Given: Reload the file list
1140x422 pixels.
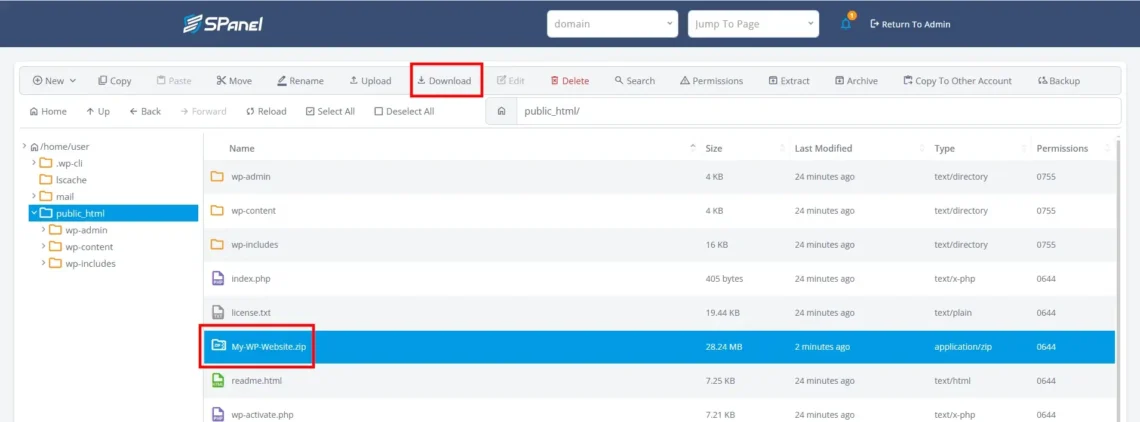Looking at the screenshot, I should [x=266, y=111].
